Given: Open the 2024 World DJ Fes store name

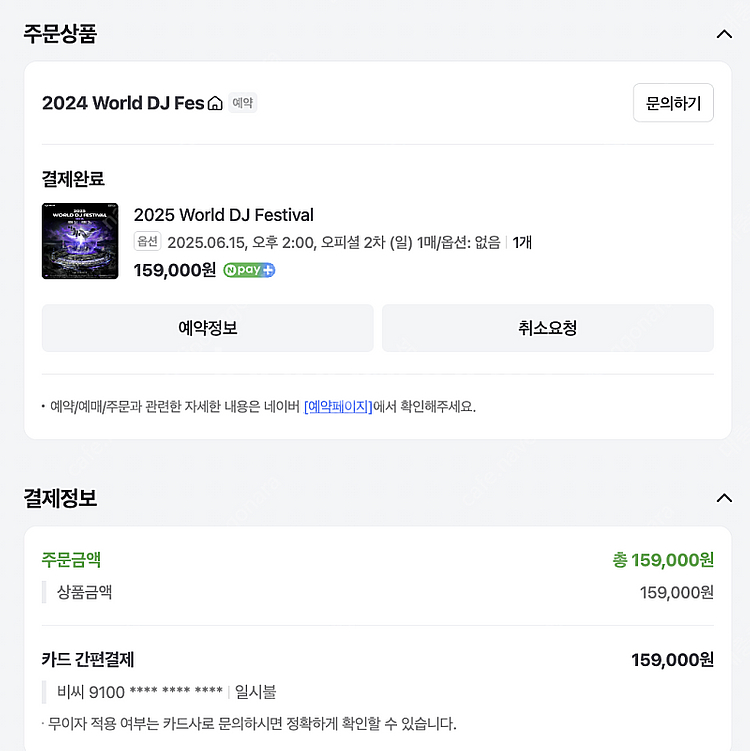Looking at the screenshot, I should click(122, 103).
